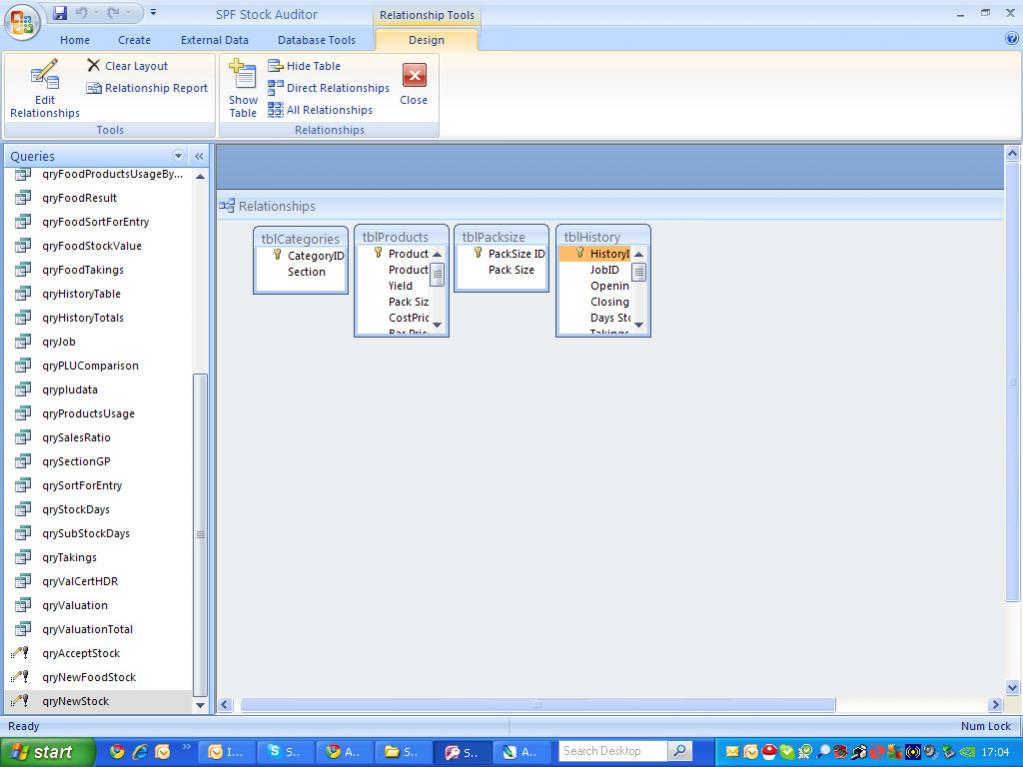Click Clear Layout in Tools group

pos(127,66)
